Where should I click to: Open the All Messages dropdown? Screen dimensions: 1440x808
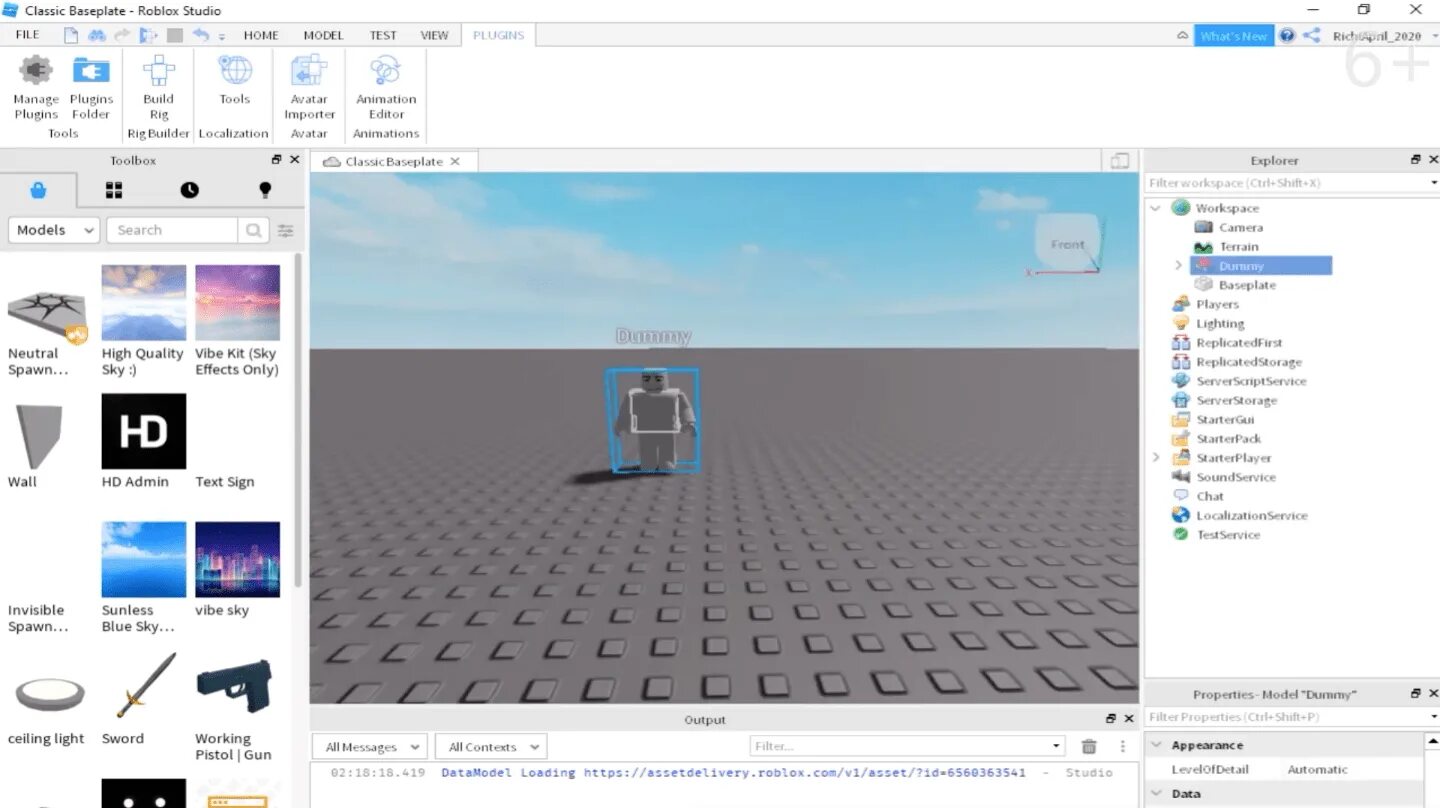pos(370,746)
